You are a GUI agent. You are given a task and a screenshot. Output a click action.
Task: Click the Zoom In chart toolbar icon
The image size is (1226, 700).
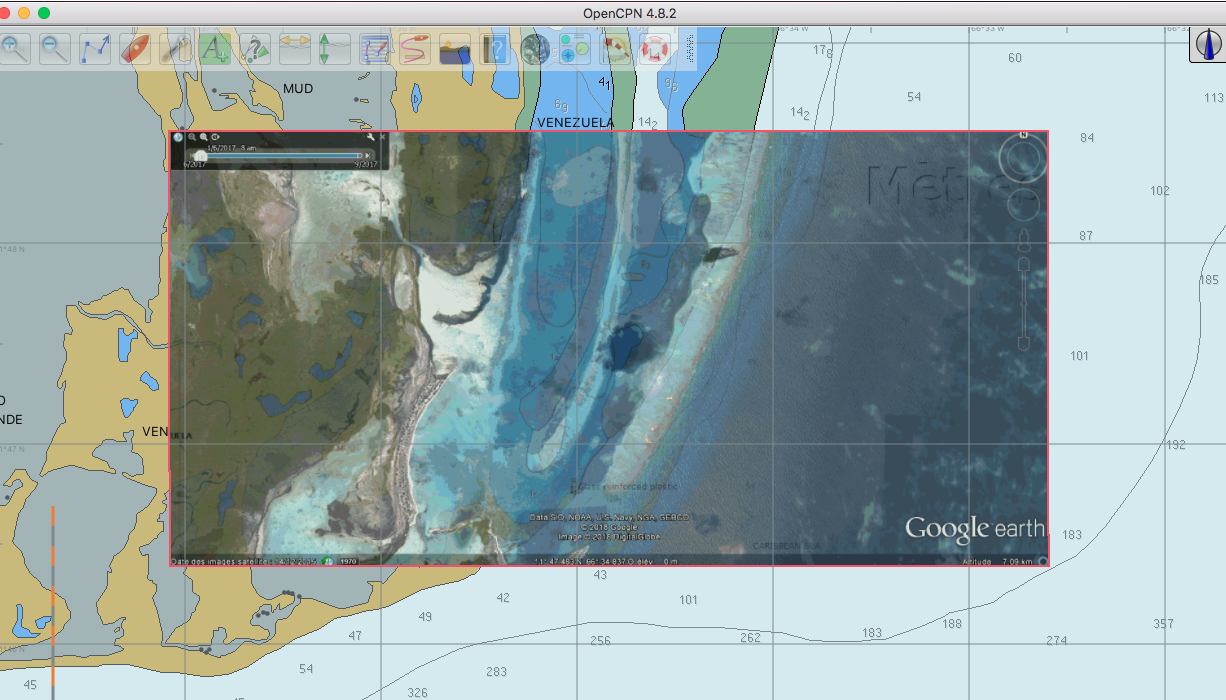pyautogui.click(x=15, y=49)
